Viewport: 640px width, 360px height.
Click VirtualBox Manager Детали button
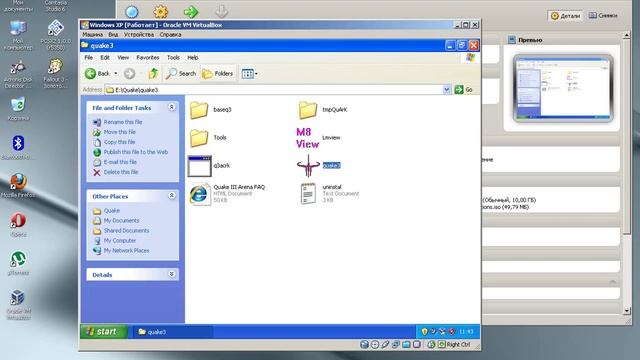565,16
